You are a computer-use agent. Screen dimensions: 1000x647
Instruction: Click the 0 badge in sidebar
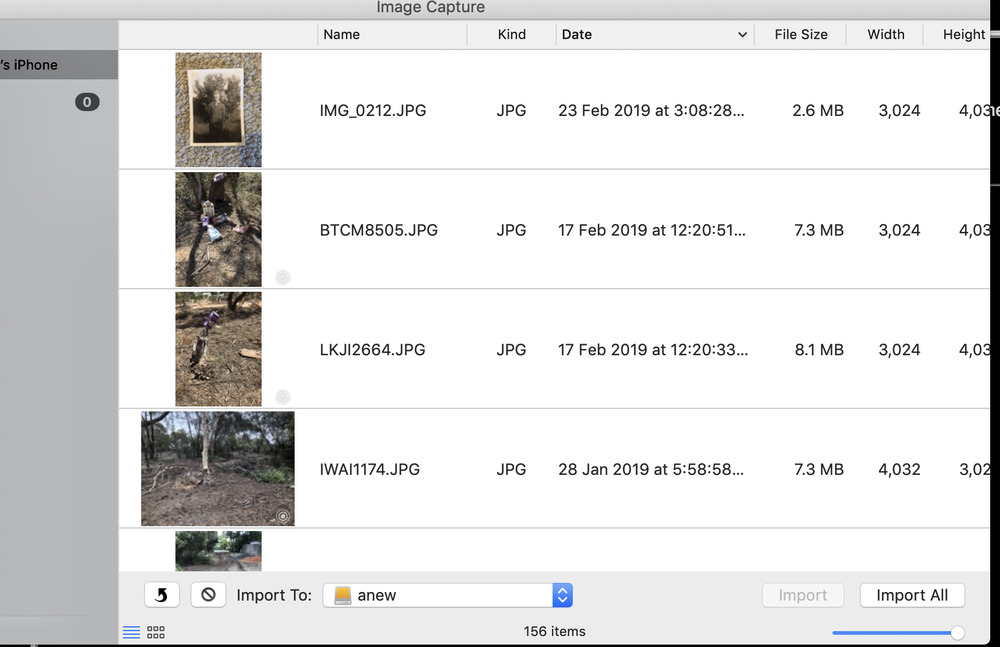[x=87, y=102]
